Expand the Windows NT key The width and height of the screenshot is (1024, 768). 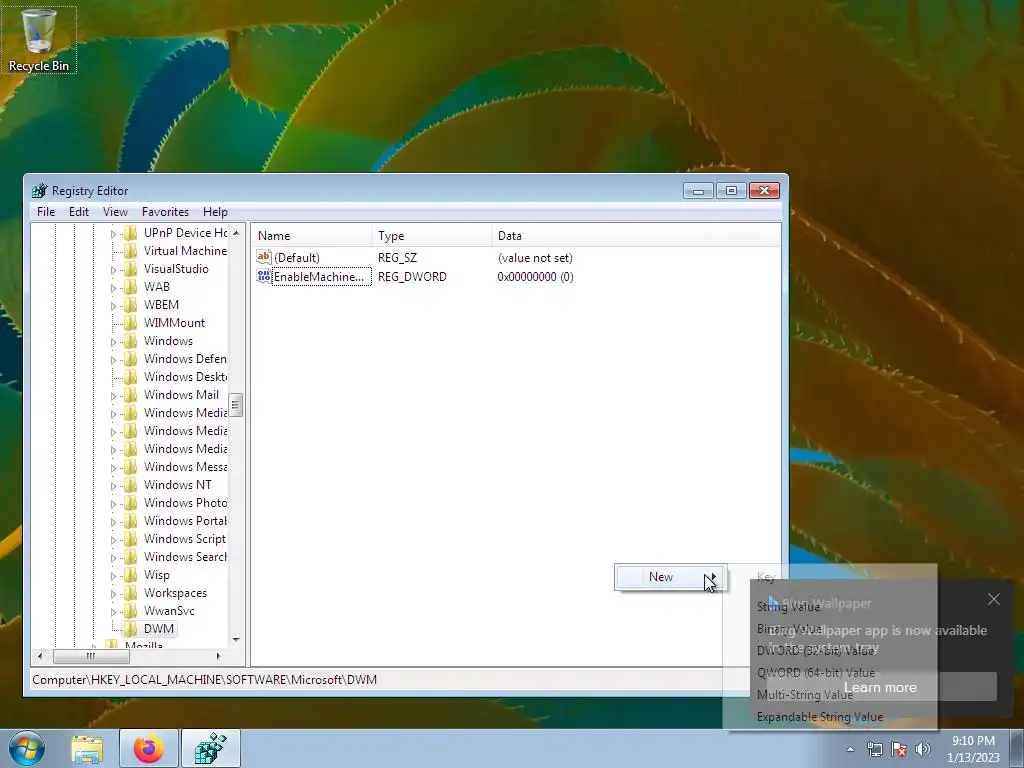coord(113,485)
